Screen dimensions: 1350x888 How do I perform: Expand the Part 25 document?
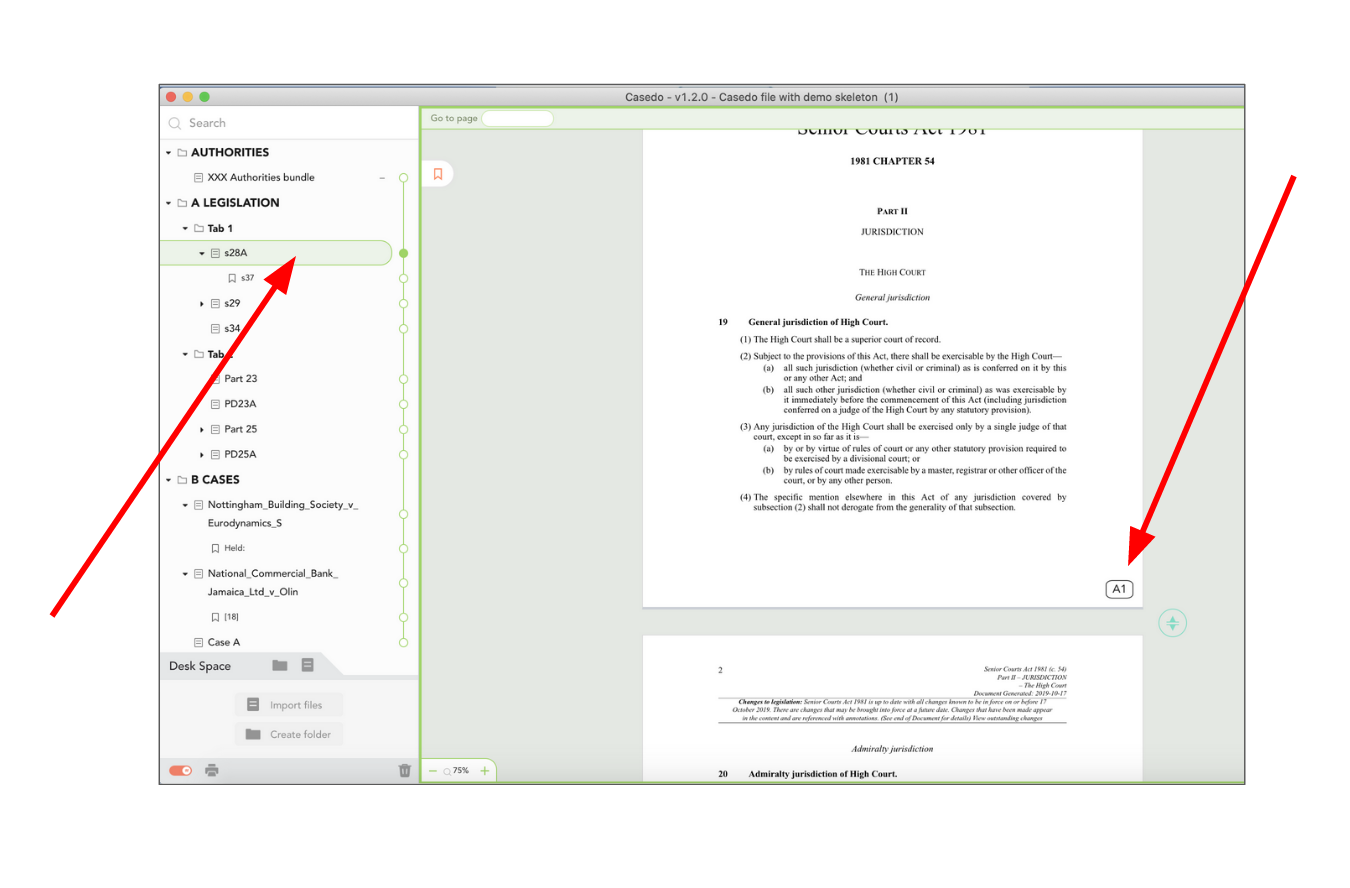tap(202, 429)
